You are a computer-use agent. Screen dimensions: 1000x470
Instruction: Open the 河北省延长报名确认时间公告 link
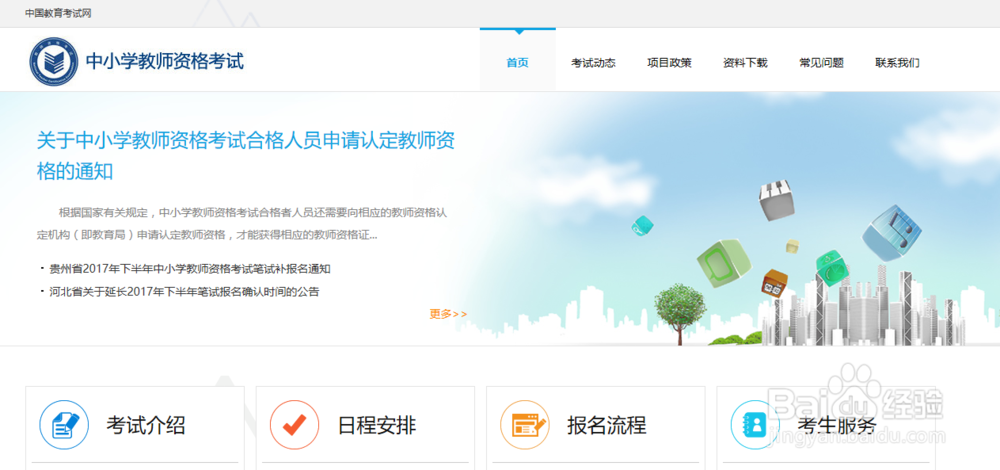tap(184, 292)
